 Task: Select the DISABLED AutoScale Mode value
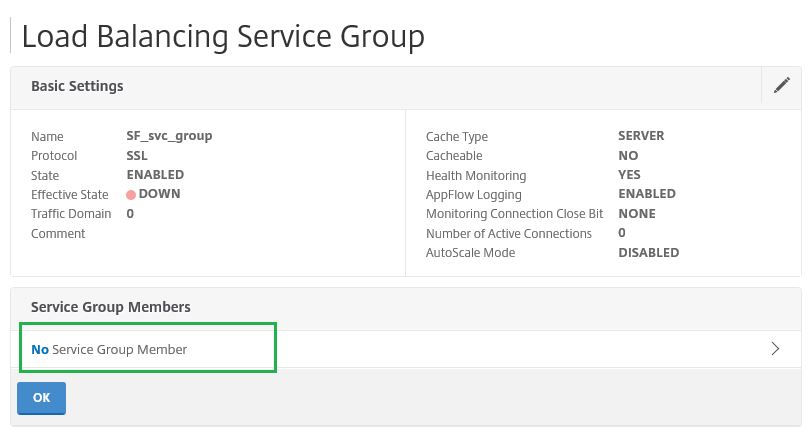pos(649,253)
